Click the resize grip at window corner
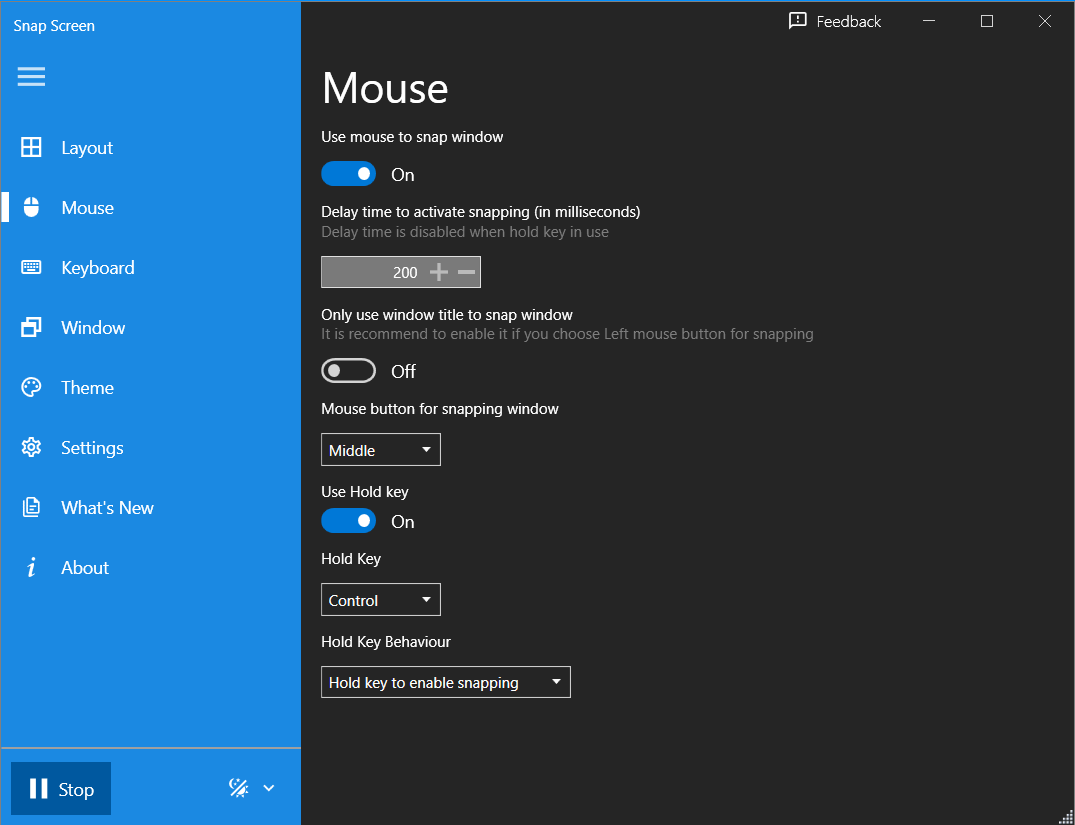 pyautogui.click(x=1067, y=817)
